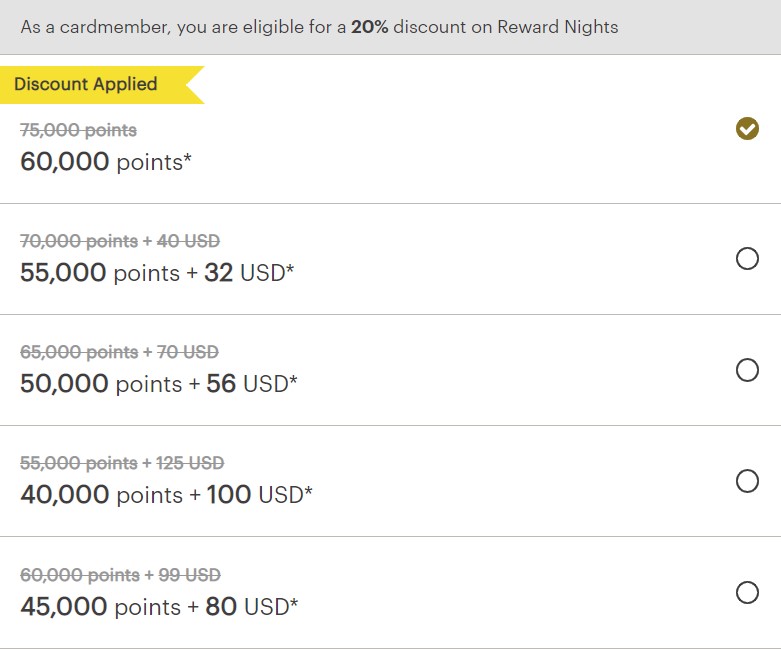
Task: Click the crossed-out 55,000 points + 125 USD
Action: click(x=122, y=464)
